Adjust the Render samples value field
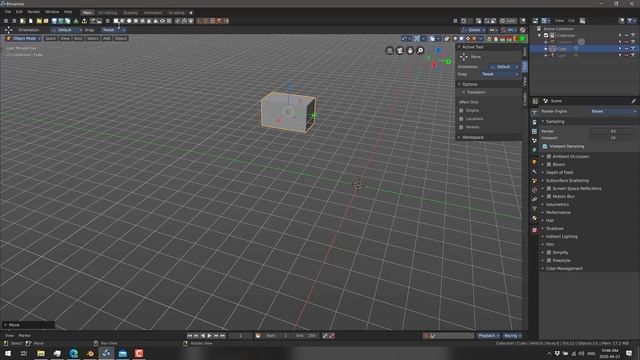The height and width of the screenshot is (360, 640). pos(613,131)
